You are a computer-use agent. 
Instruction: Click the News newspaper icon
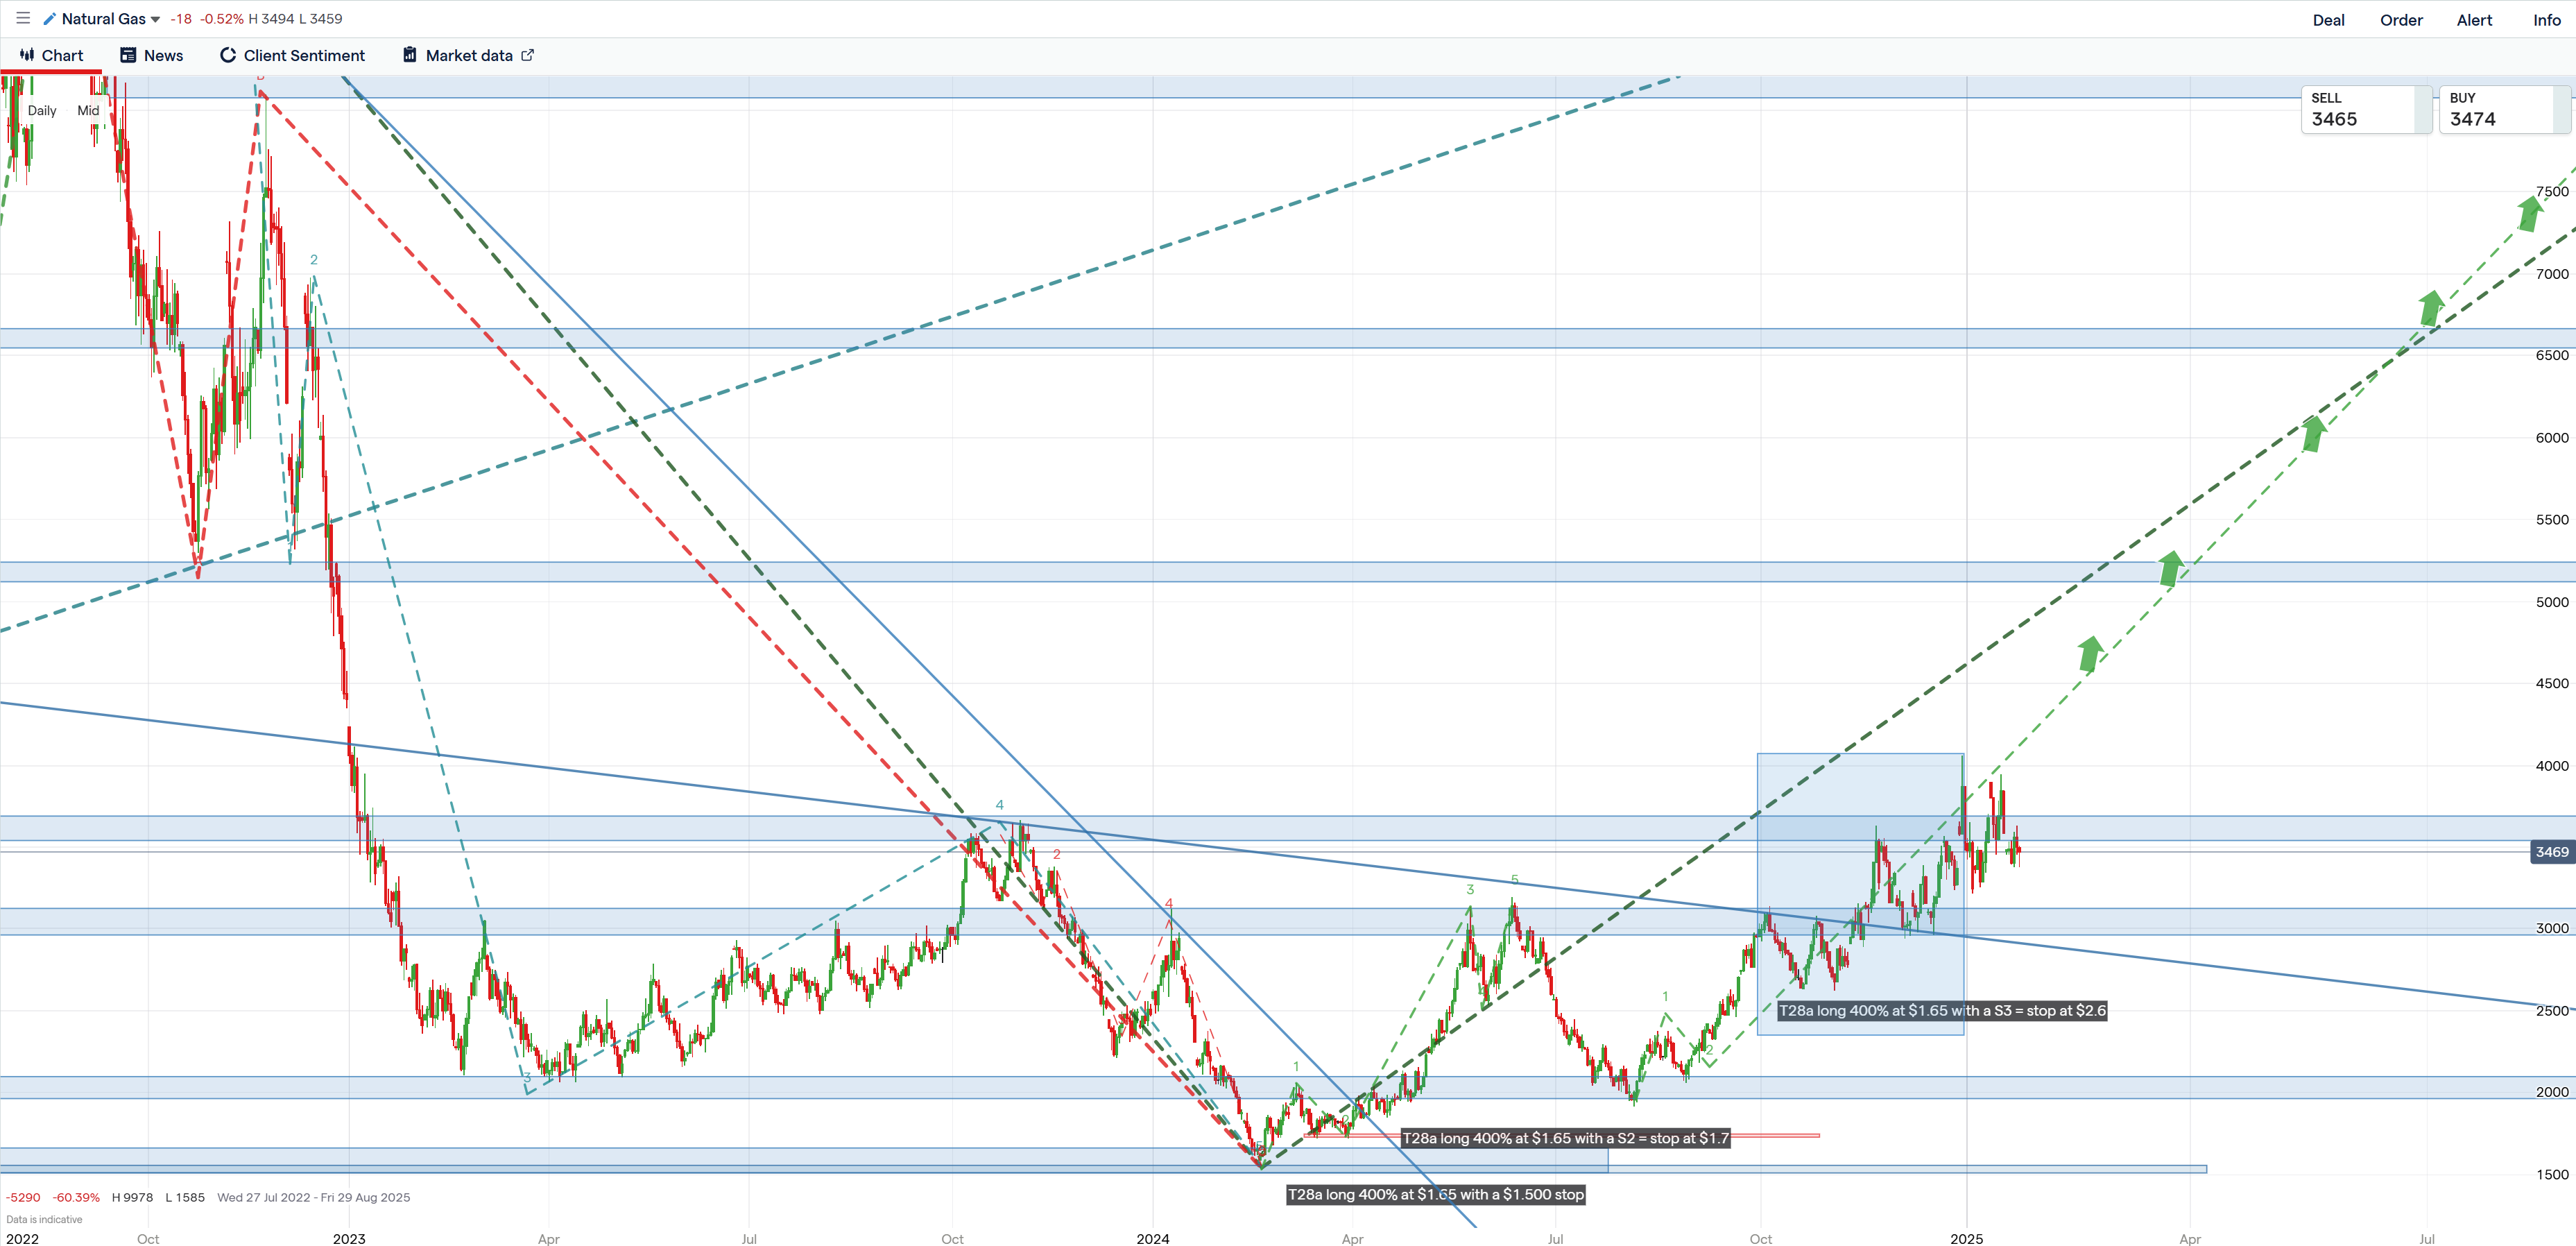[x=128, y=55]
